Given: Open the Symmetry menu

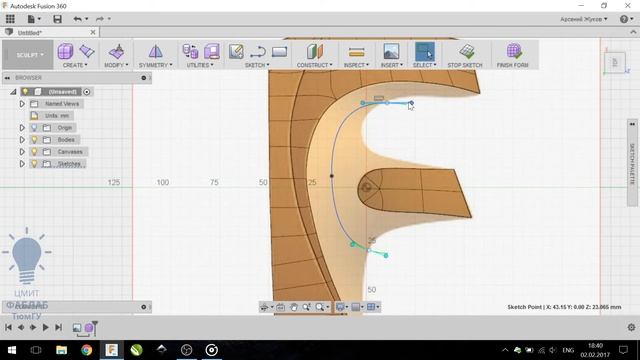Looking at the screenshot, I should [x=156, y=65].
